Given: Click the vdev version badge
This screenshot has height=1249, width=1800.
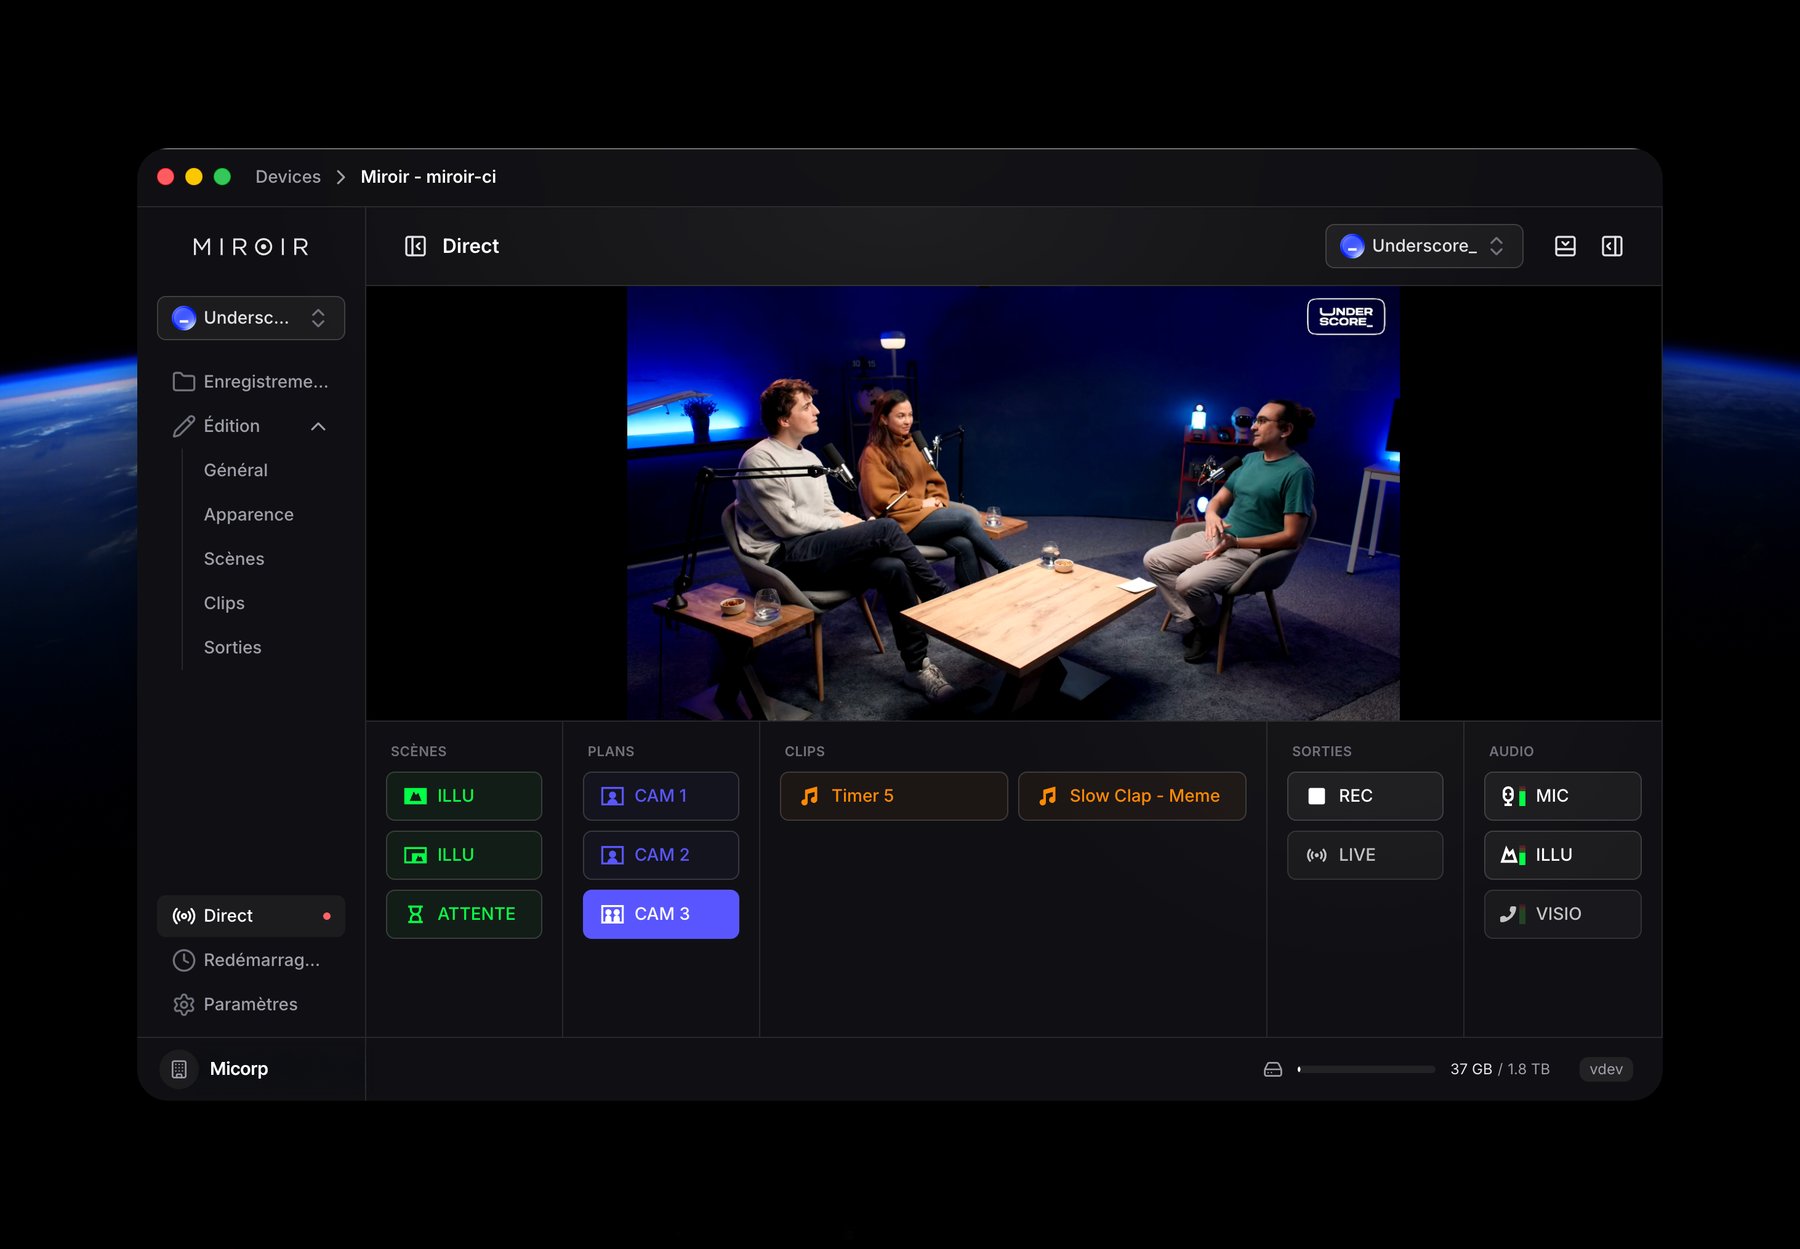Looking at the screenshot, I should coord(1605,1068).
